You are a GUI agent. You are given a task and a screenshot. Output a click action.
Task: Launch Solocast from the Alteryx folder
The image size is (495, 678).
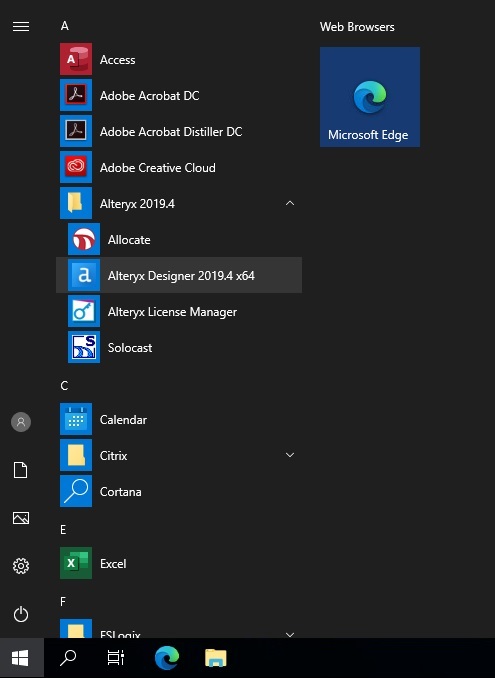[179, 347]
